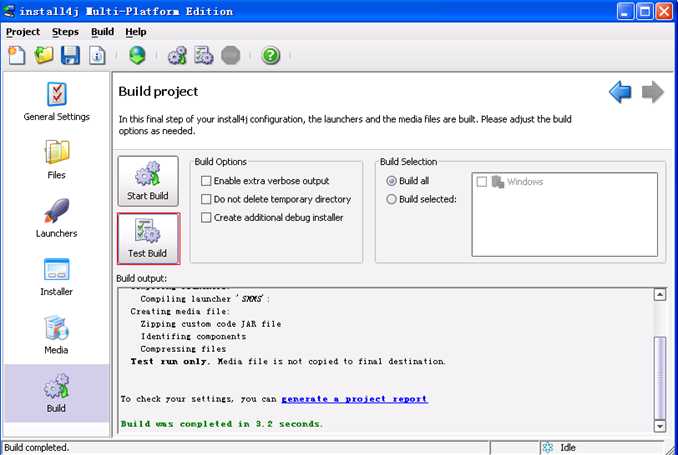Click the New Project toolbar icon
This screenshot has height=455, width=678.
tap(17, 55)
